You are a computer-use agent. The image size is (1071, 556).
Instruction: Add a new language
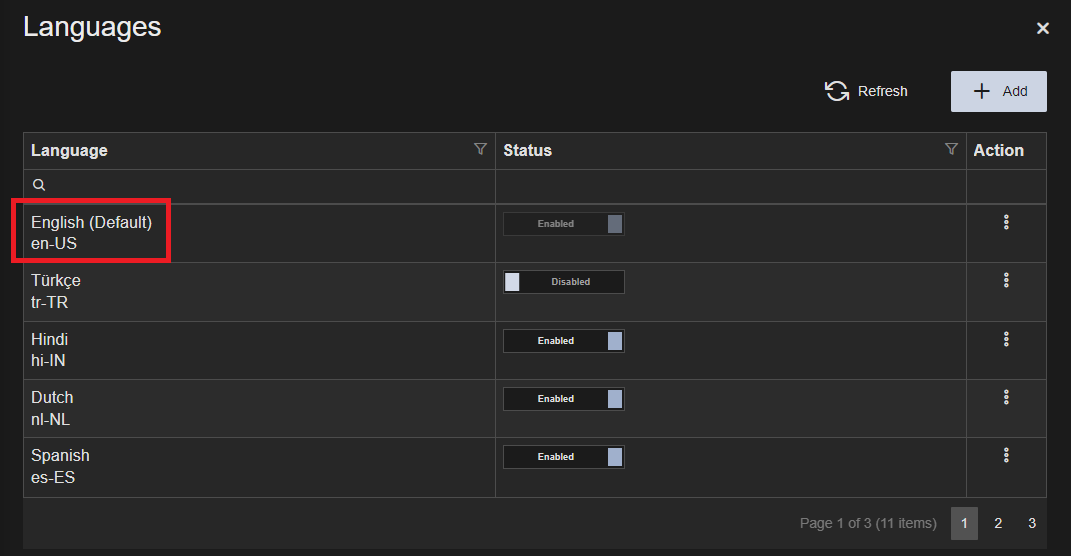click(x=998, y=91)
